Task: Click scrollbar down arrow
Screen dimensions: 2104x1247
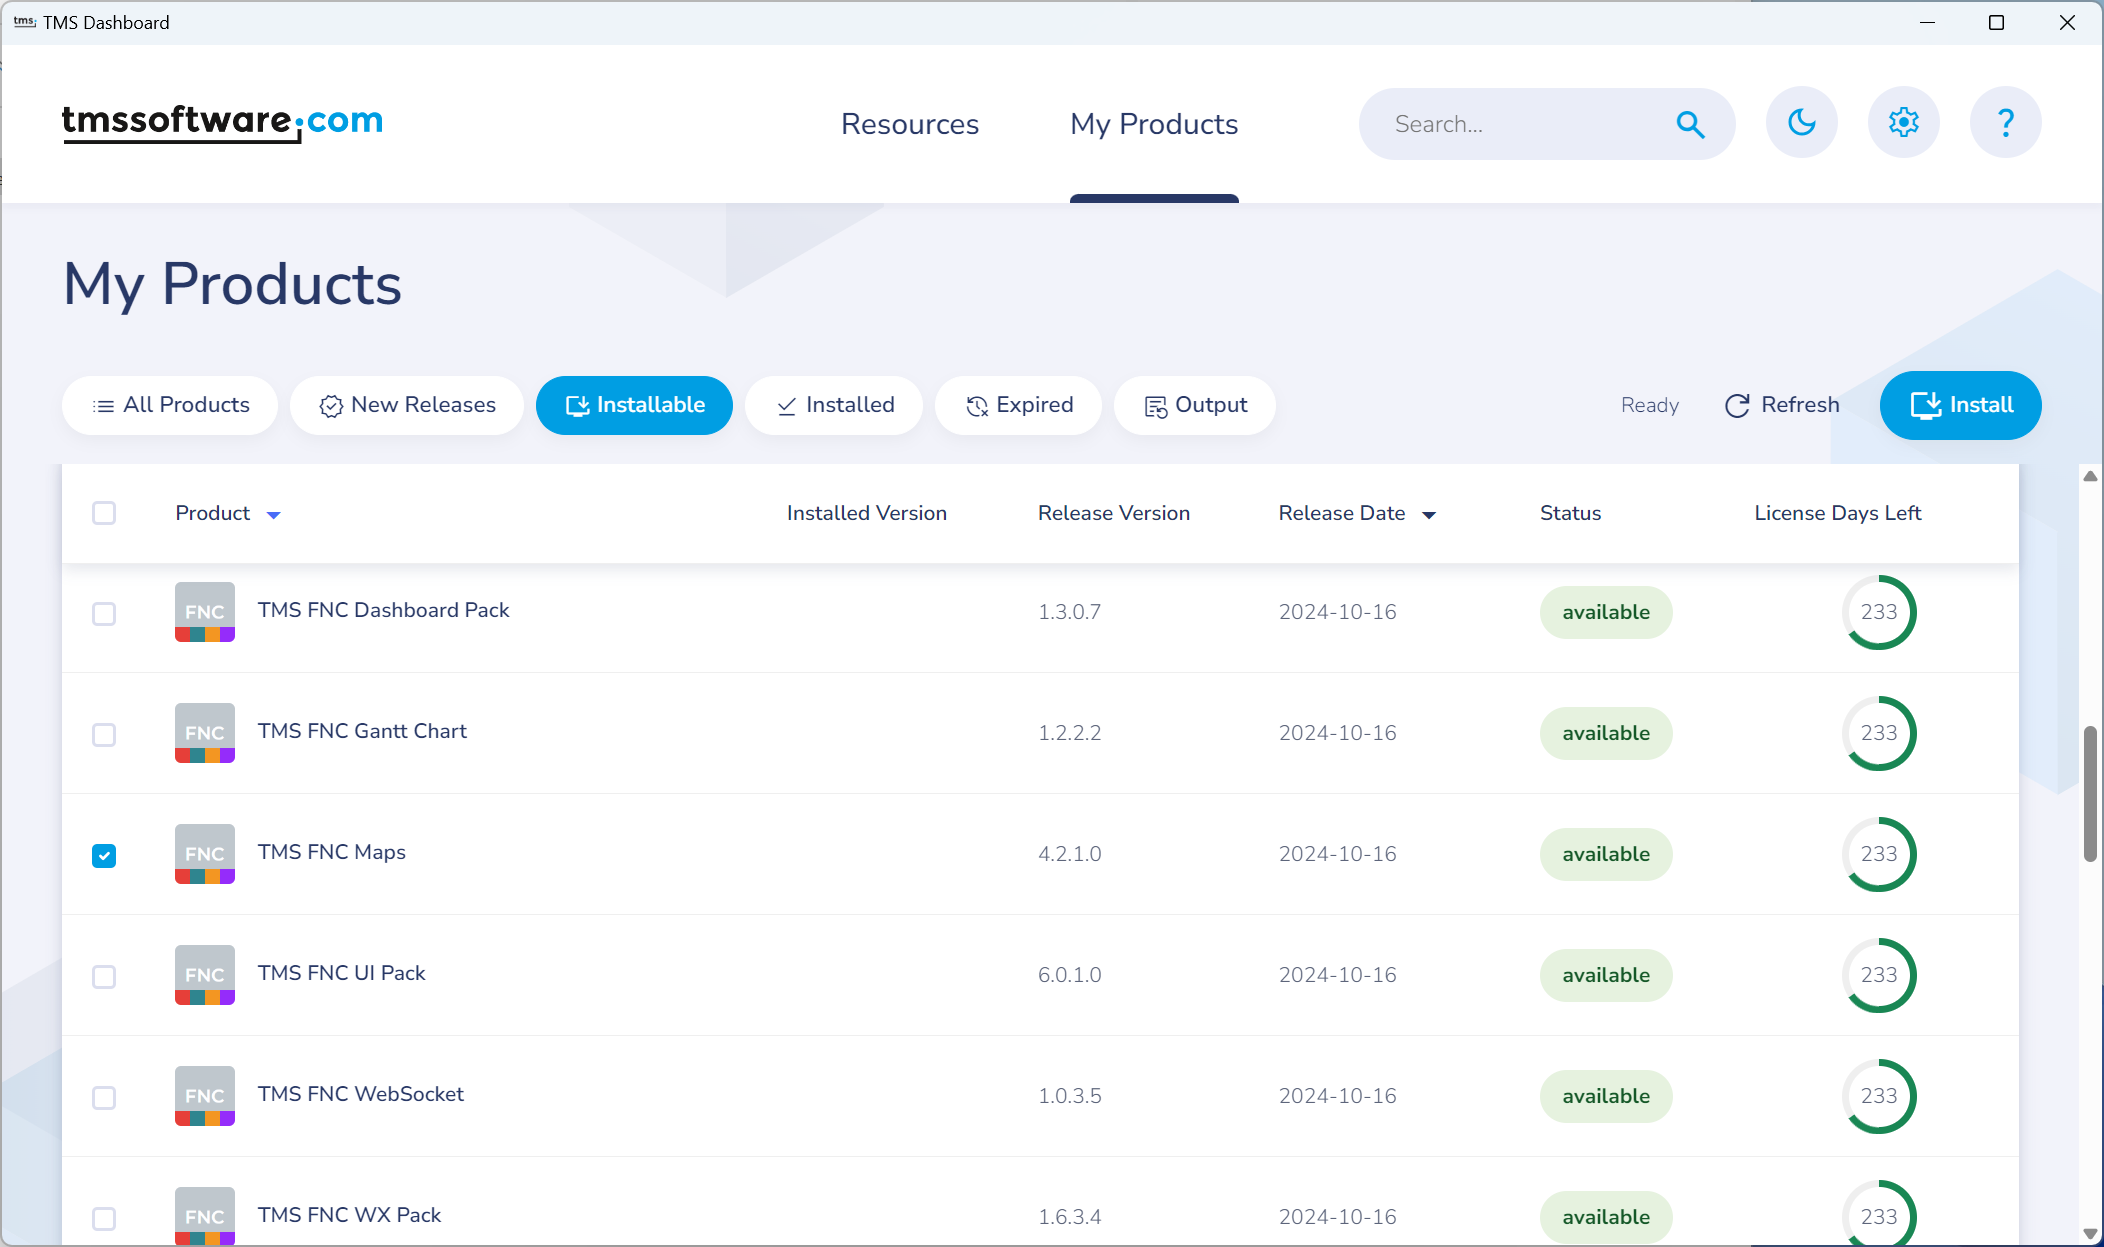Action: (2090, 1234)
